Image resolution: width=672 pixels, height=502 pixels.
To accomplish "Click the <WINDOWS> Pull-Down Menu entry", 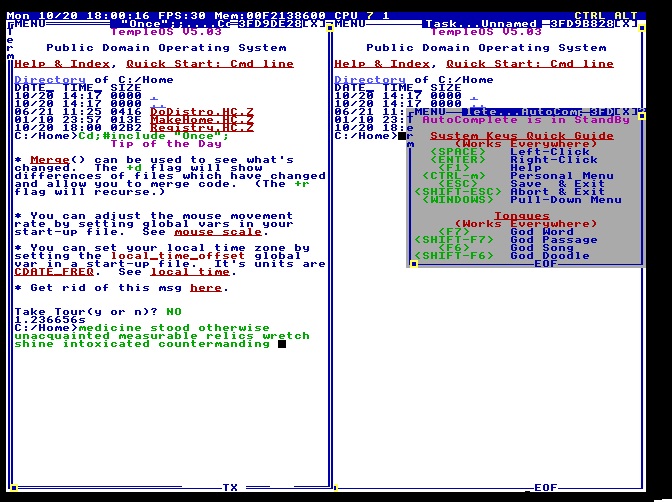I will (x=522, y=200).
